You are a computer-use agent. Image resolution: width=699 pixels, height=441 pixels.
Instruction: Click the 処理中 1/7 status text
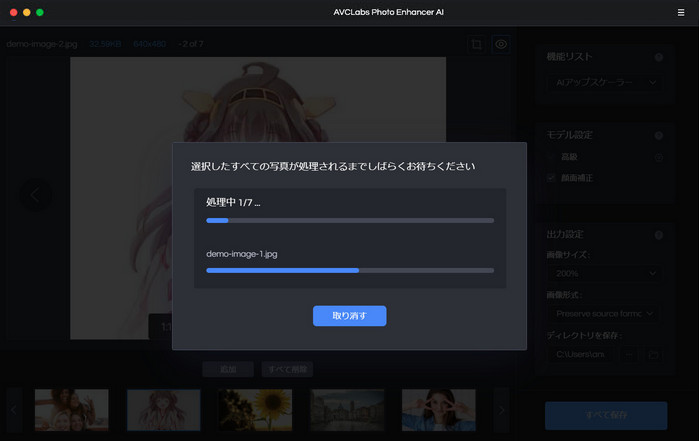pyautogui.click(x=233, y=202)
